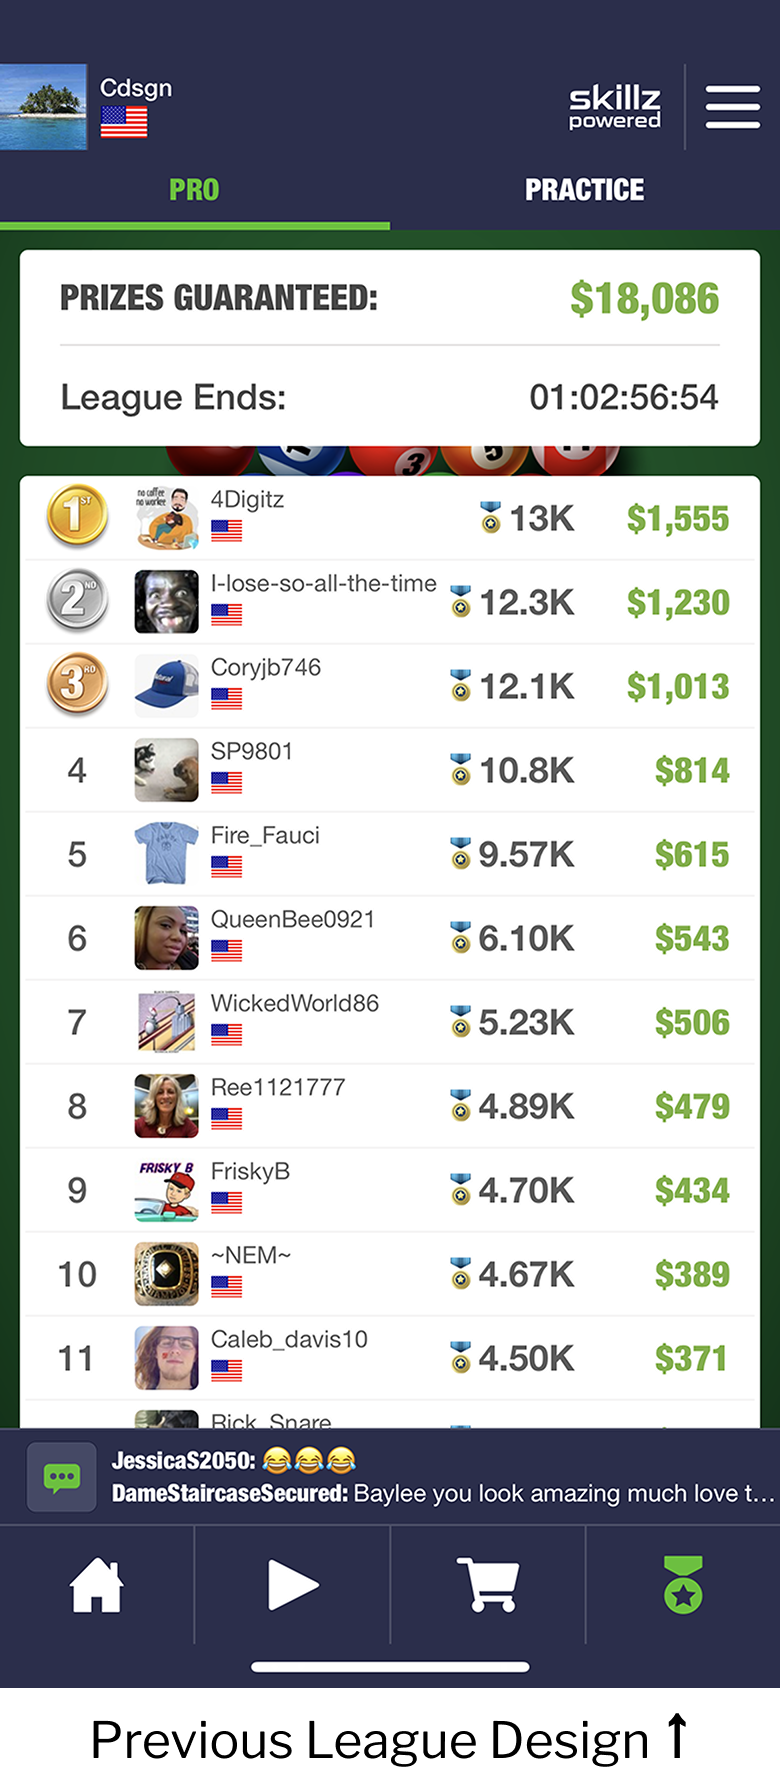The width and height of the screenshot is (780, 1776).
Task: Click the Skillz powered logo
Action: (x=614, y=107)
